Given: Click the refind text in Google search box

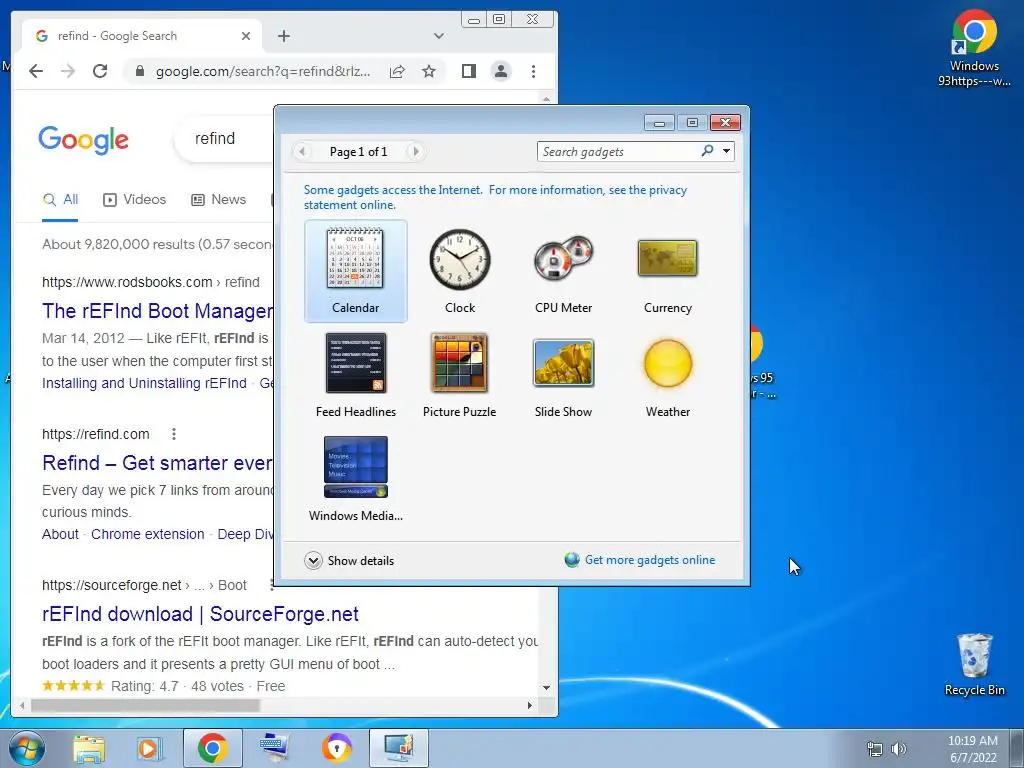Looking at the screenshot, I should click(x=215, y=138).
